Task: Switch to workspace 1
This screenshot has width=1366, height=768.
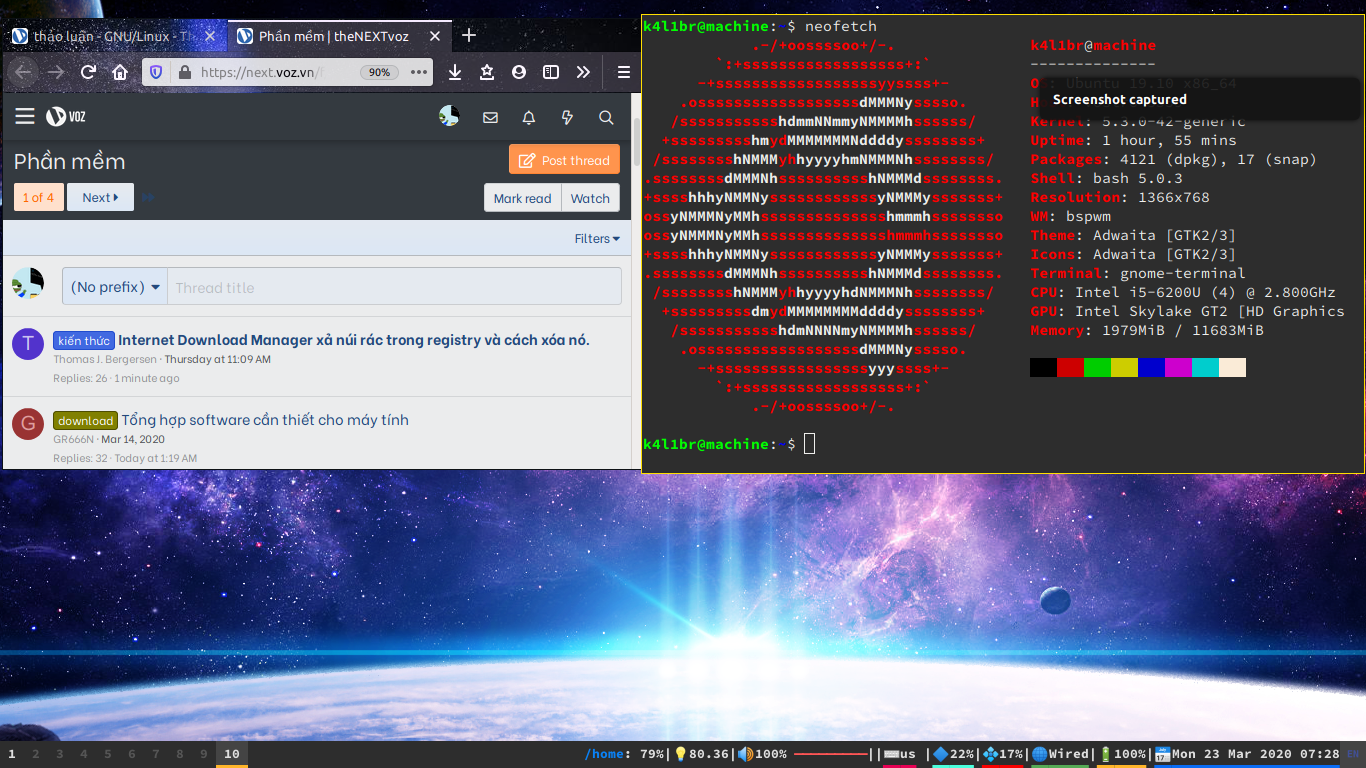Action: [12, 754]
